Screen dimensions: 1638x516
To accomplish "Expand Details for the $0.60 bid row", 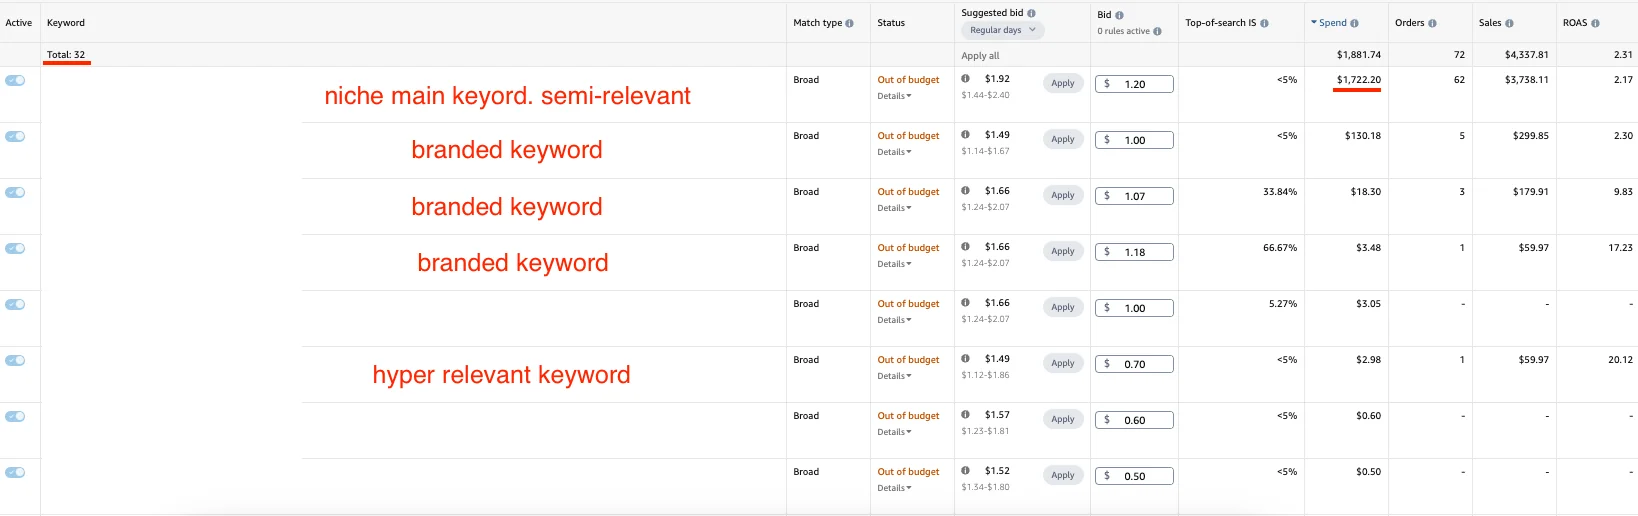I will tap(894, 432).
